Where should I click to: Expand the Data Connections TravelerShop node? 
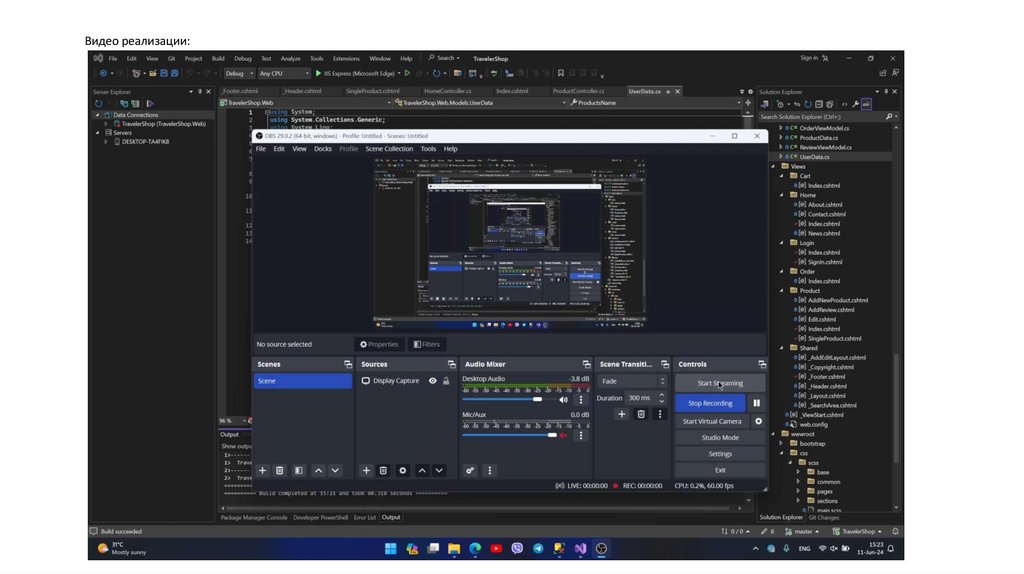click(106, 124)
